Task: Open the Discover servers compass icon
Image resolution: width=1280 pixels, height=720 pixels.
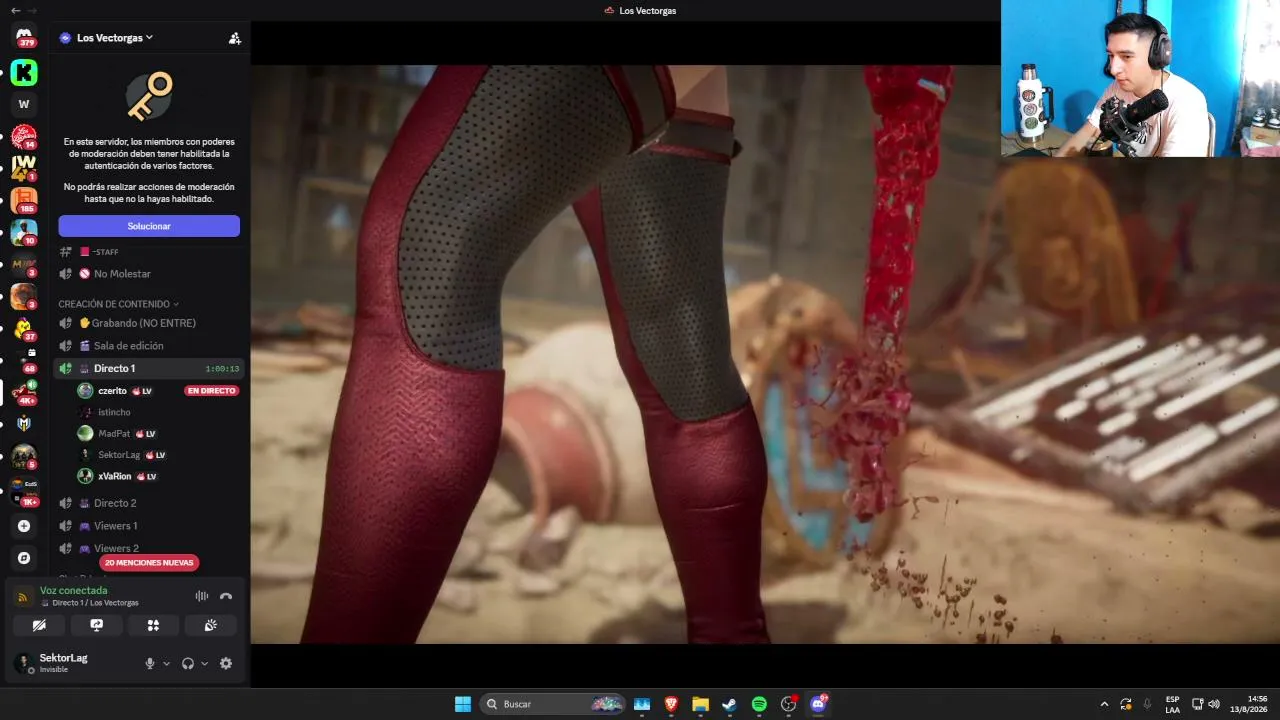Action: pos(24,558)
